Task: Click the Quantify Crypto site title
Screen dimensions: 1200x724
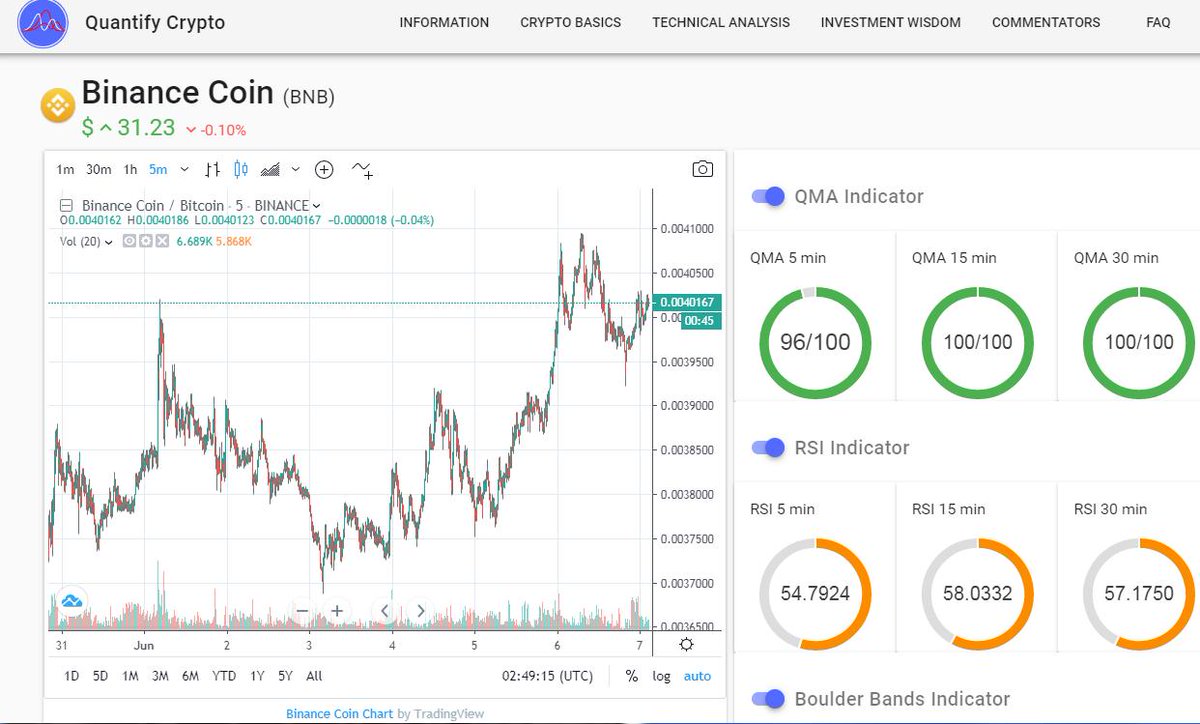Action: pos(155,22)
